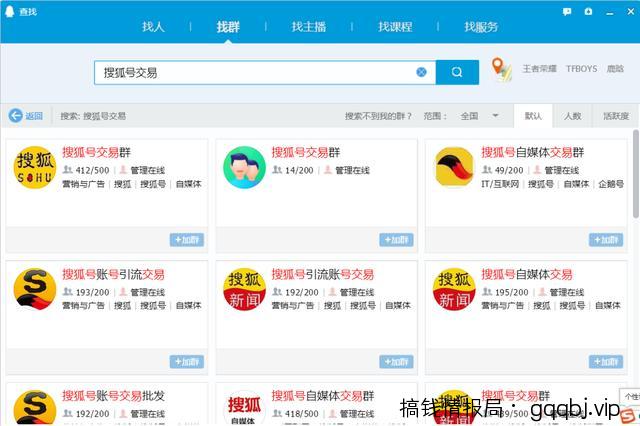Click +加群 for 搜狐号交易群 14/200
This screenshot has width=640, height=426.
[x=396, y=240]
